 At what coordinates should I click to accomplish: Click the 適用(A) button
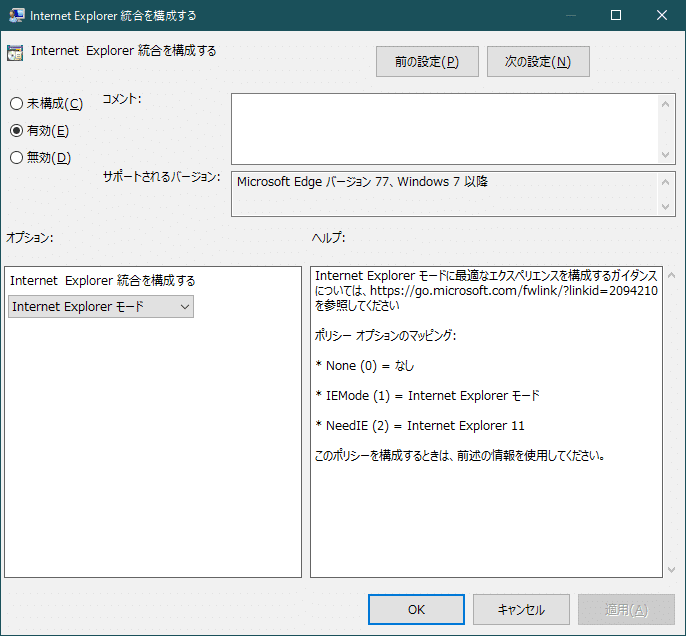click(x=626, y=609)
